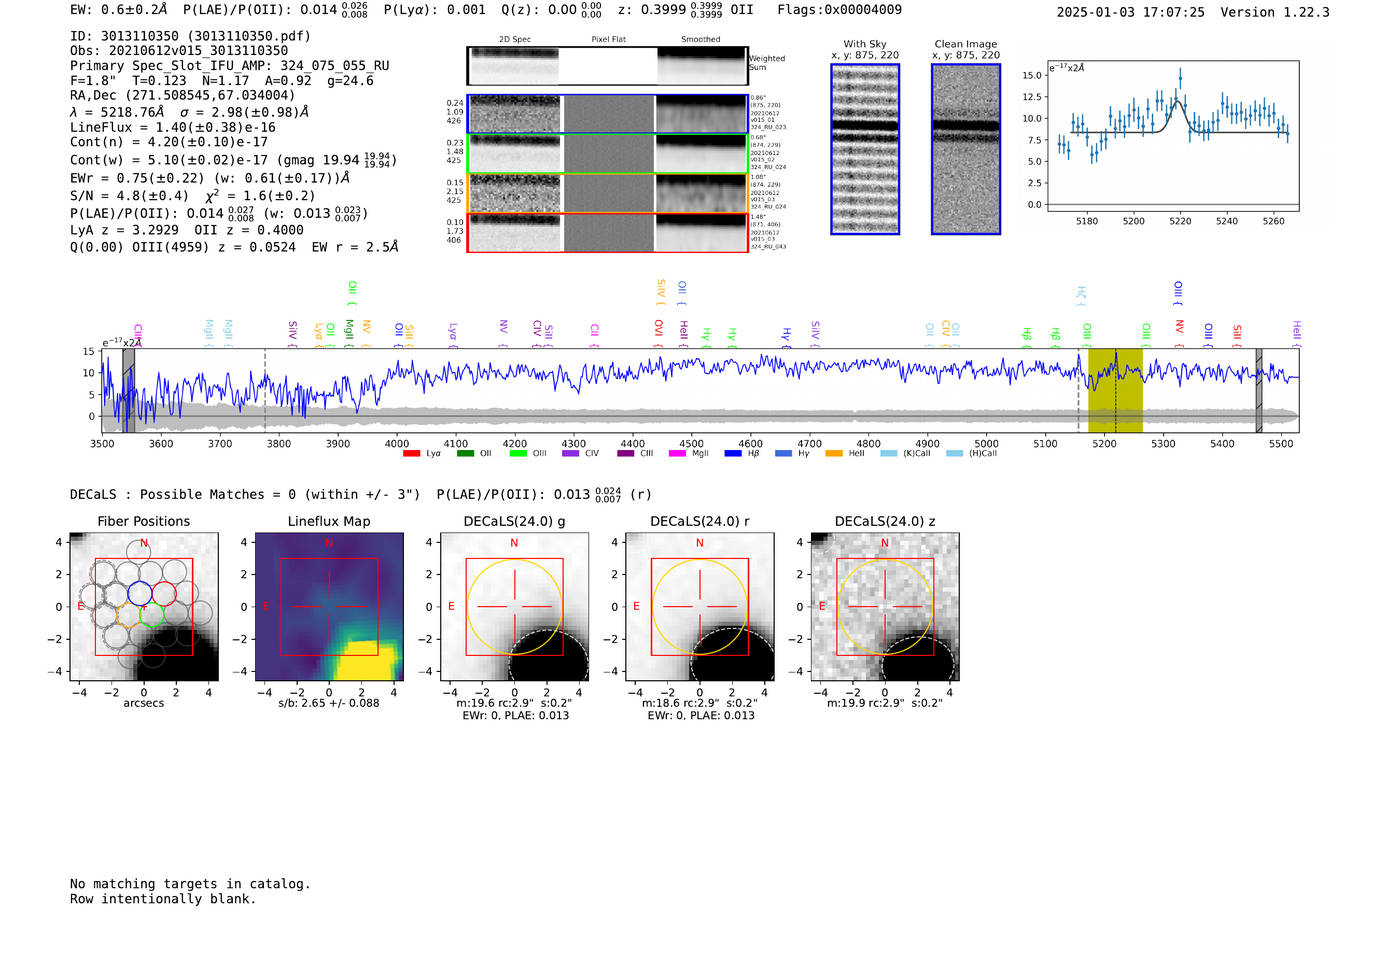Click the Lyα red legend swatch

(411, 453)
